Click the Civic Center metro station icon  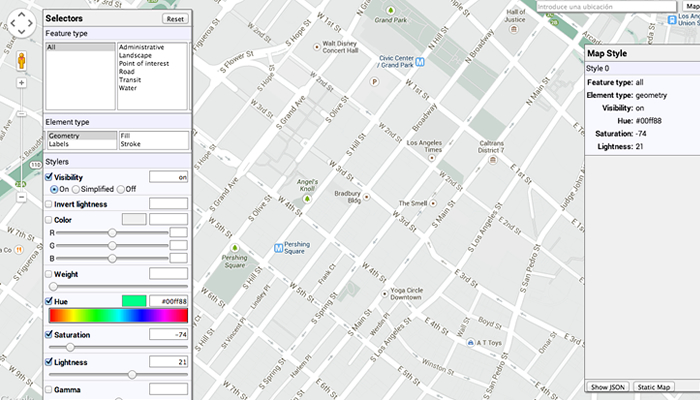tap(421, 61)
